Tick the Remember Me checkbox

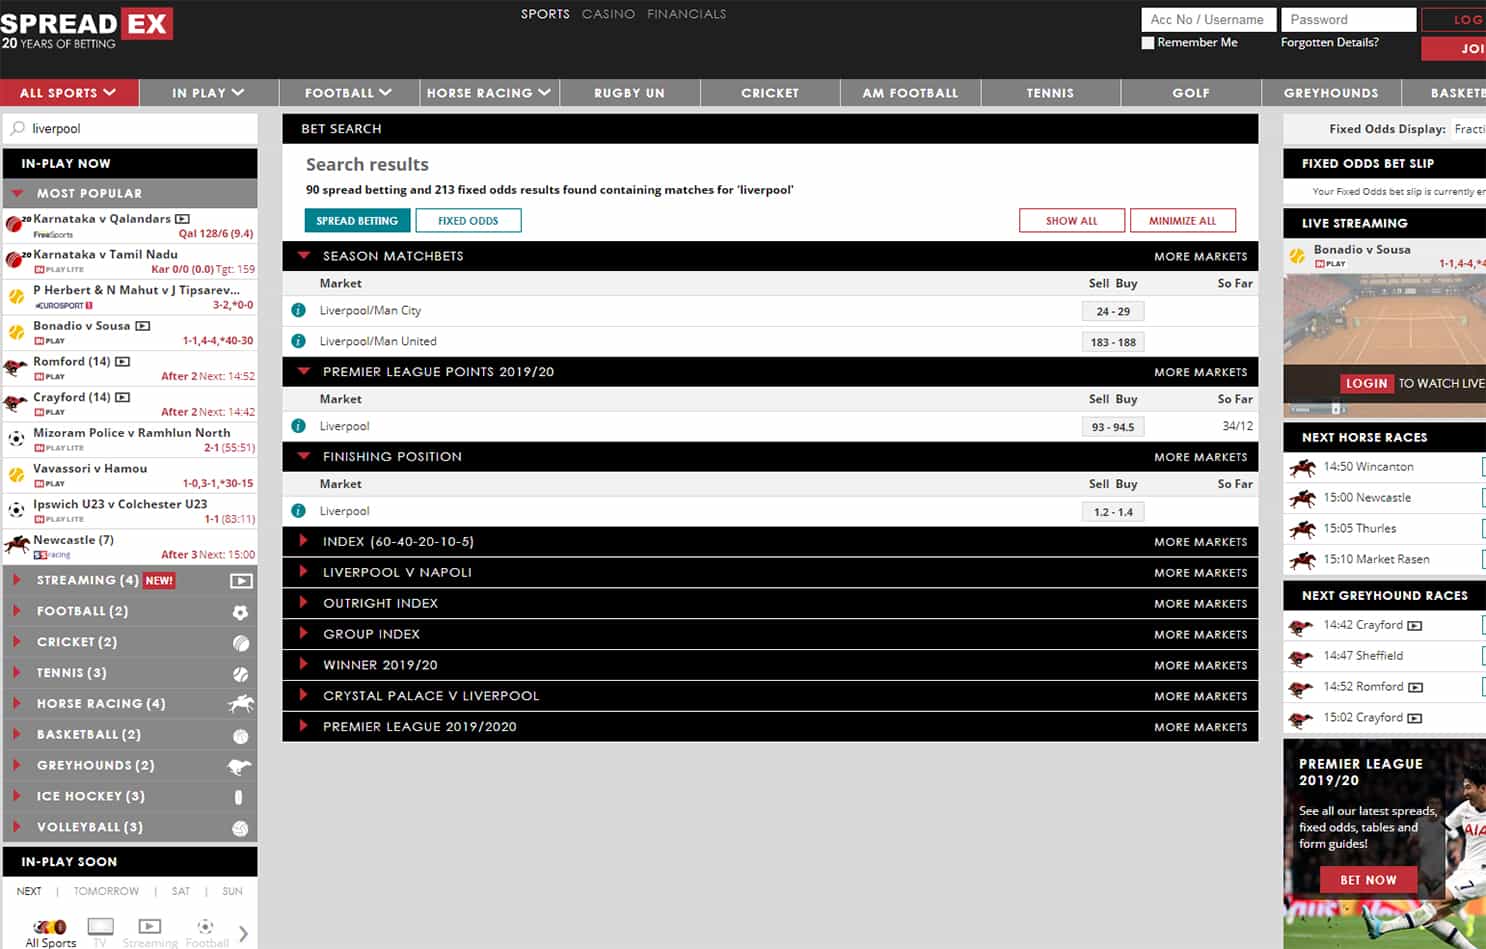coord(1148,43)
